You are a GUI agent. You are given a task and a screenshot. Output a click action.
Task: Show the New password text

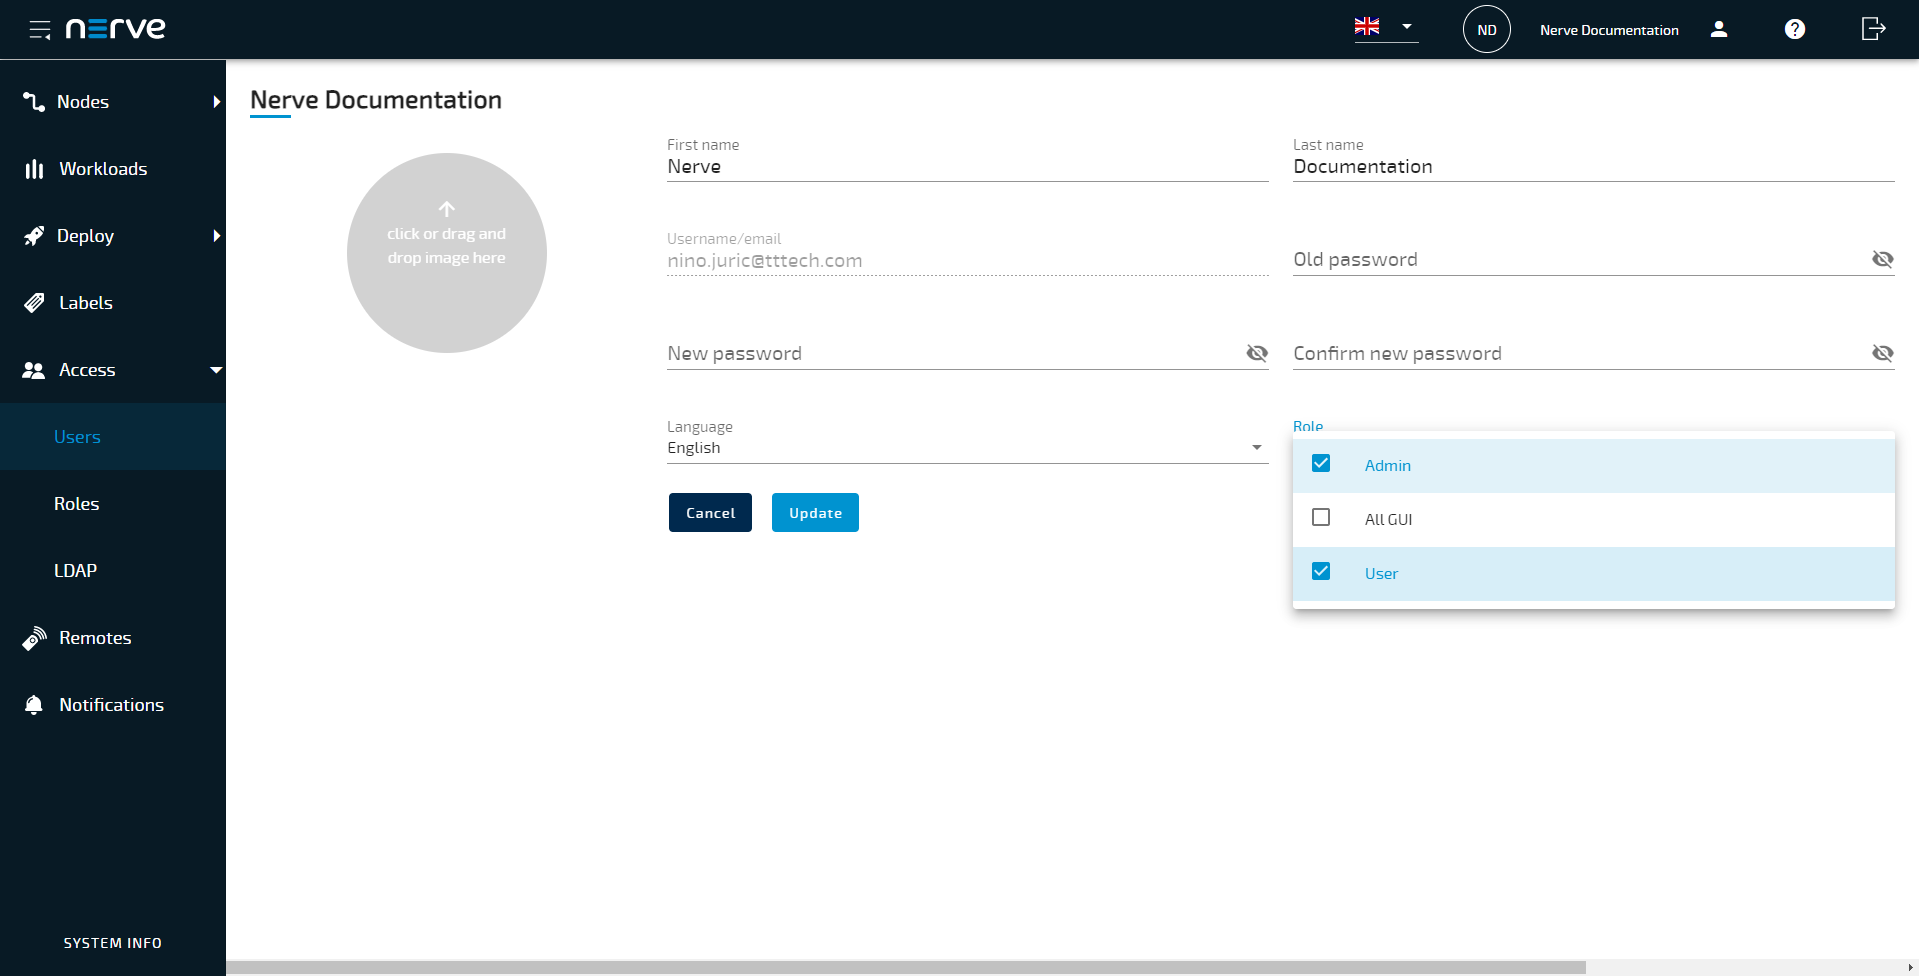tap(1257, 353)
